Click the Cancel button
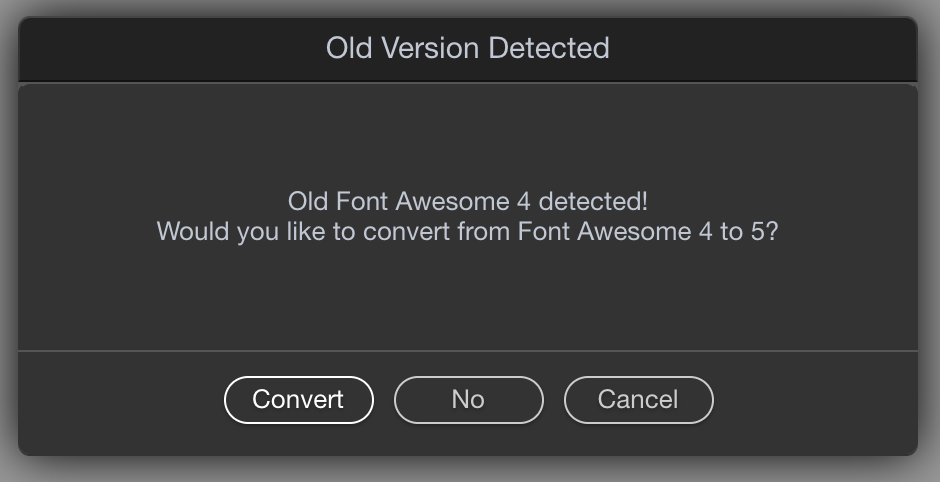The width and height of the screenshot is (940, 482). click(x=638, y=400)
